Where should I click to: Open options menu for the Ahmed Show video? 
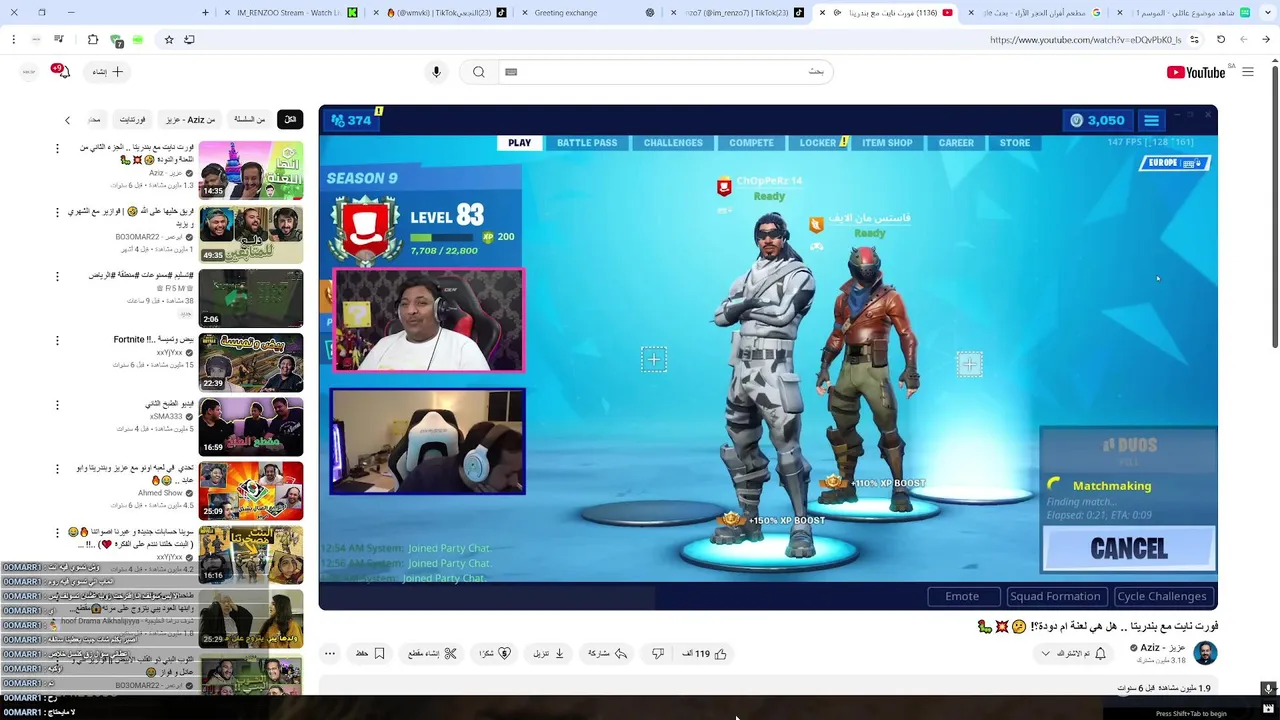[57, 468]
